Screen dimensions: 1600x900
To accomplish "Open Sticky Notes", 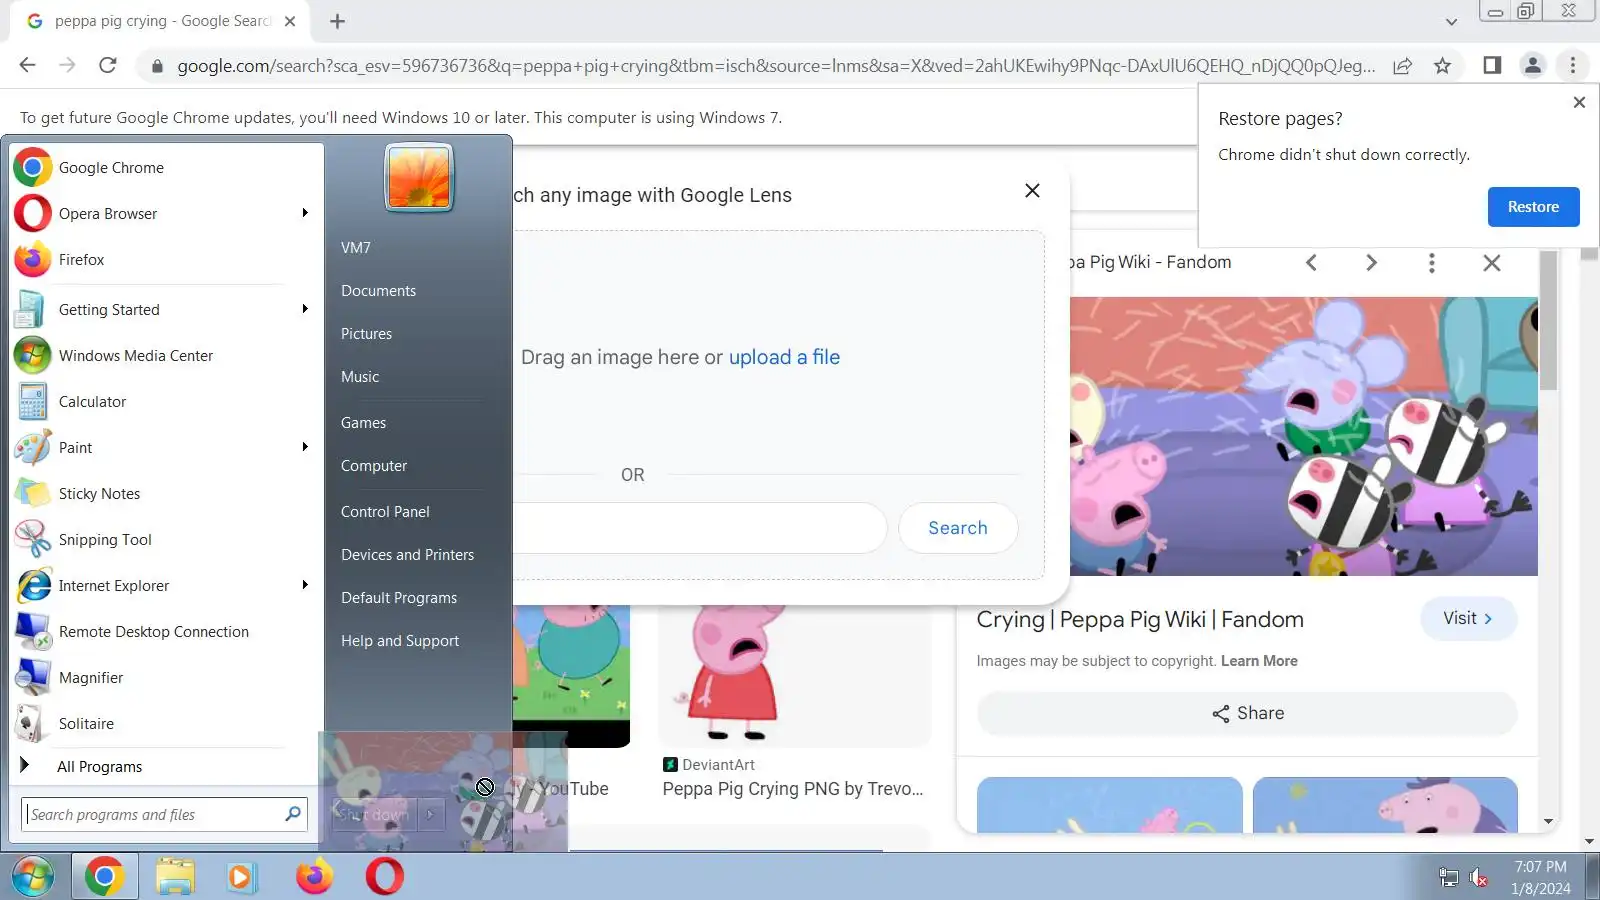I will 165,494.
